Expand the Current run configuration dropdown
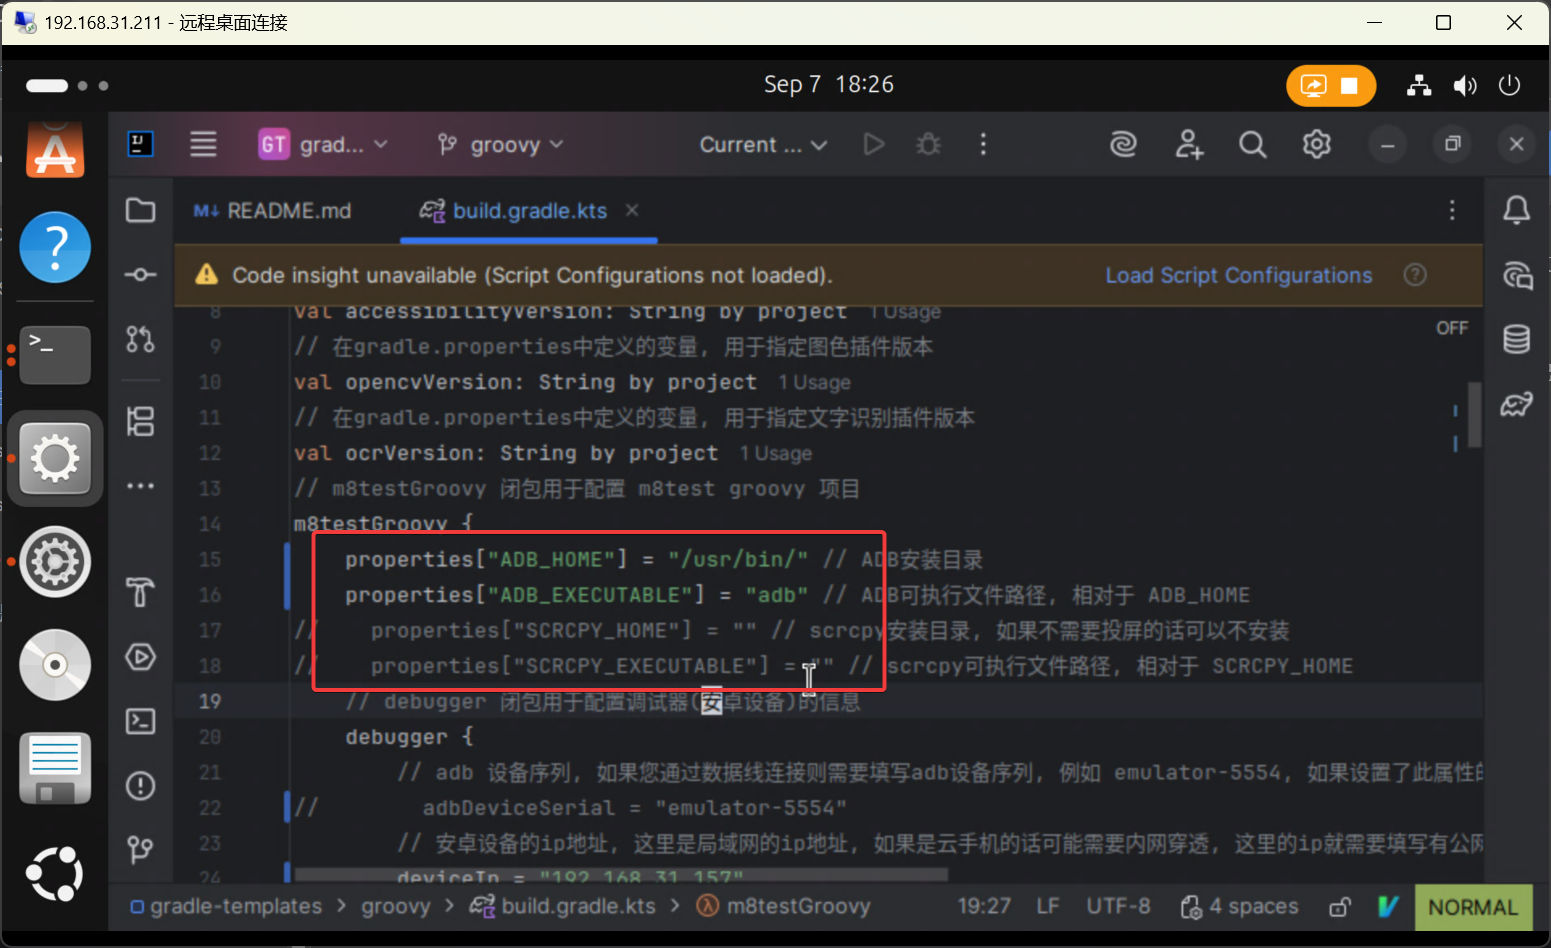 click(x=763, y=145)
